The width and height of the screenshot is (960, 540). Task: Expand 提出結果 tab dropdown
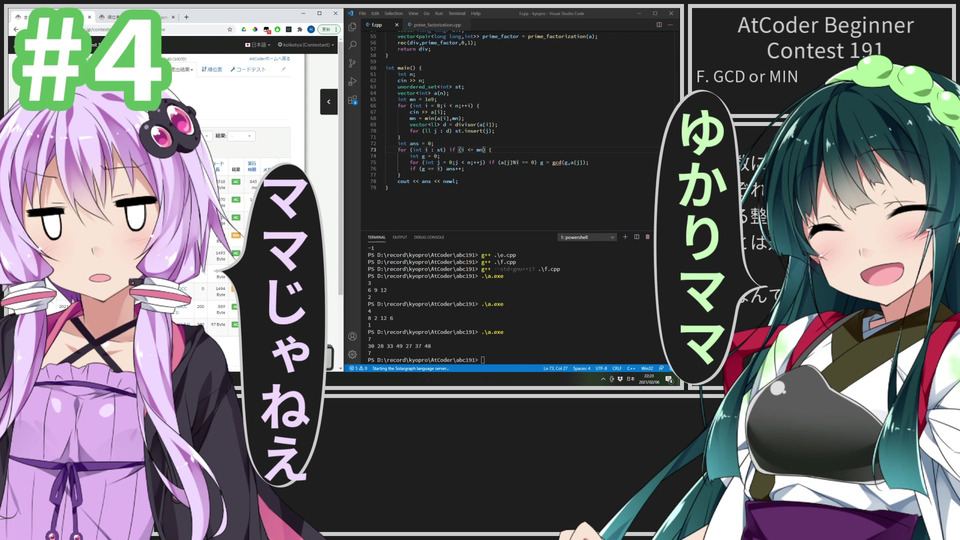(x=182, y=70)
